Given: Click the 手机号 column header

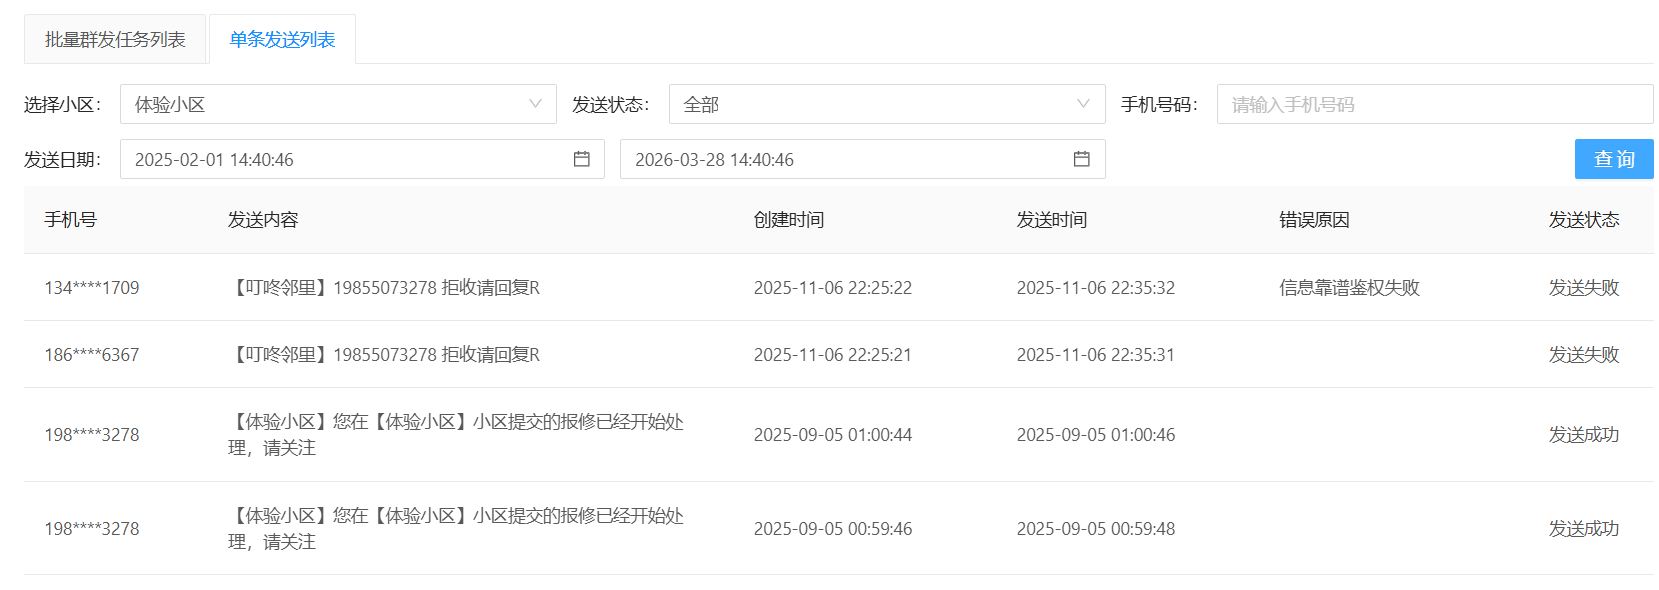Looking at the screenshot, I should 71,220.
